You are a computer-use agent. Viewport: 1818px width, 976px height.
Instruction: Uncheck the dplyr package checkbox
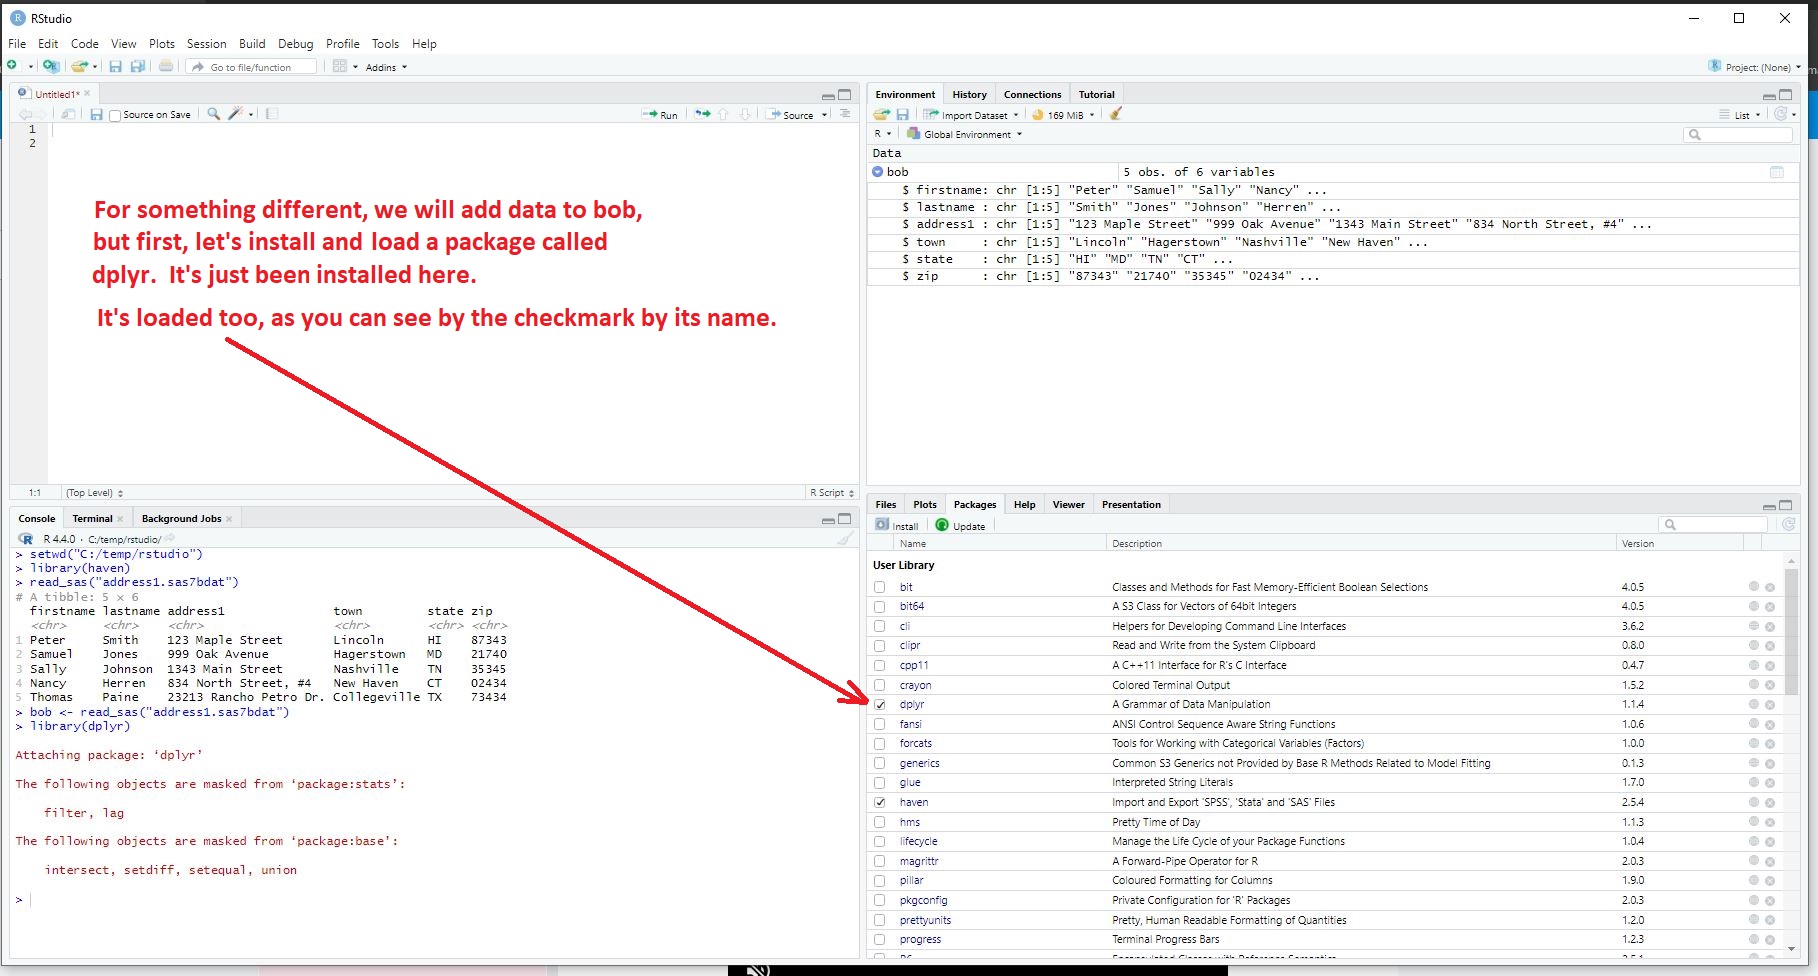coord(880,705)
